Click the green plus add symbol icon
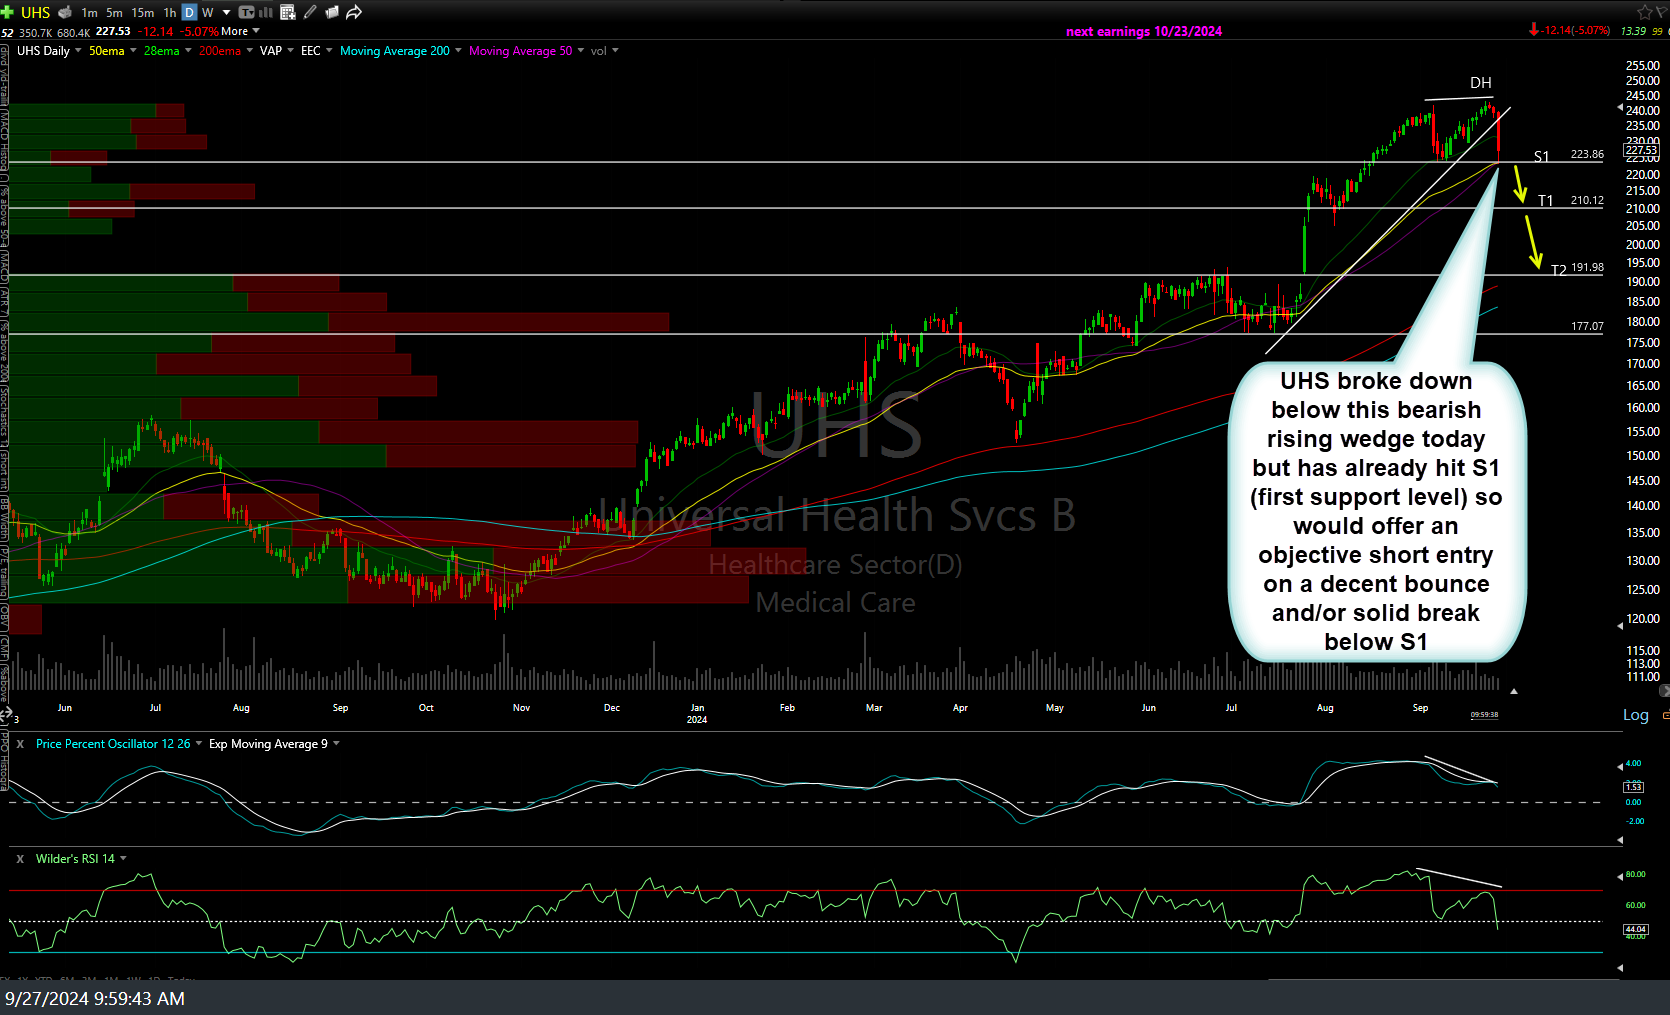Image resolution: width=1670 pixels, height=1015 pixels. pos(7,12)
